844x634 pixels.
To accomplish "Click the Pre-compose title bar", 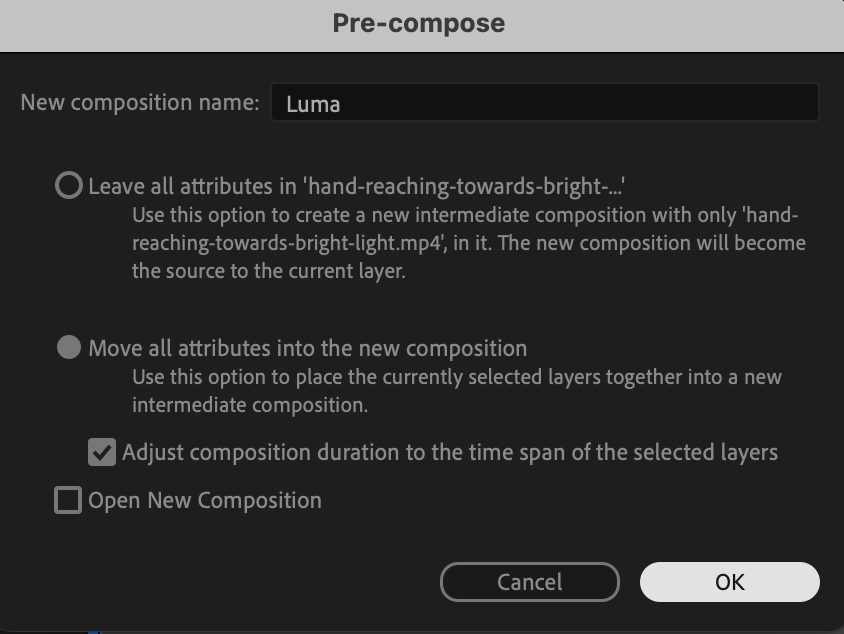I will [420, 23].
